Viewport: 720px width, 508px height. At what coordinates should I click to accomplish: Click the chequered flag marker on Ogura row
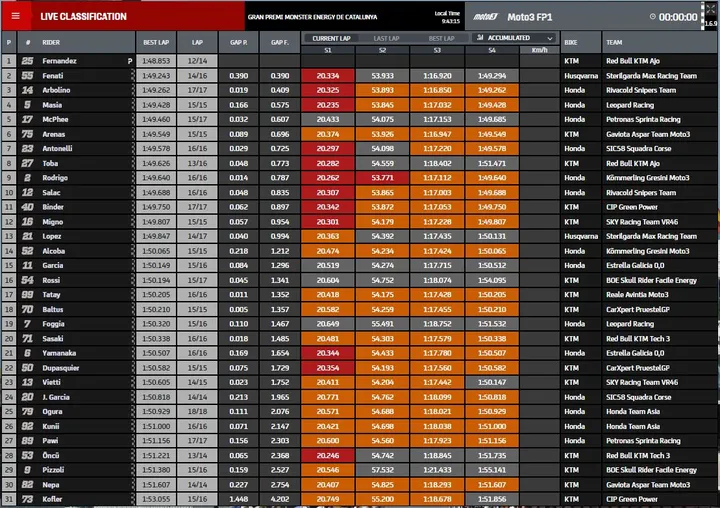coord(133,412)
